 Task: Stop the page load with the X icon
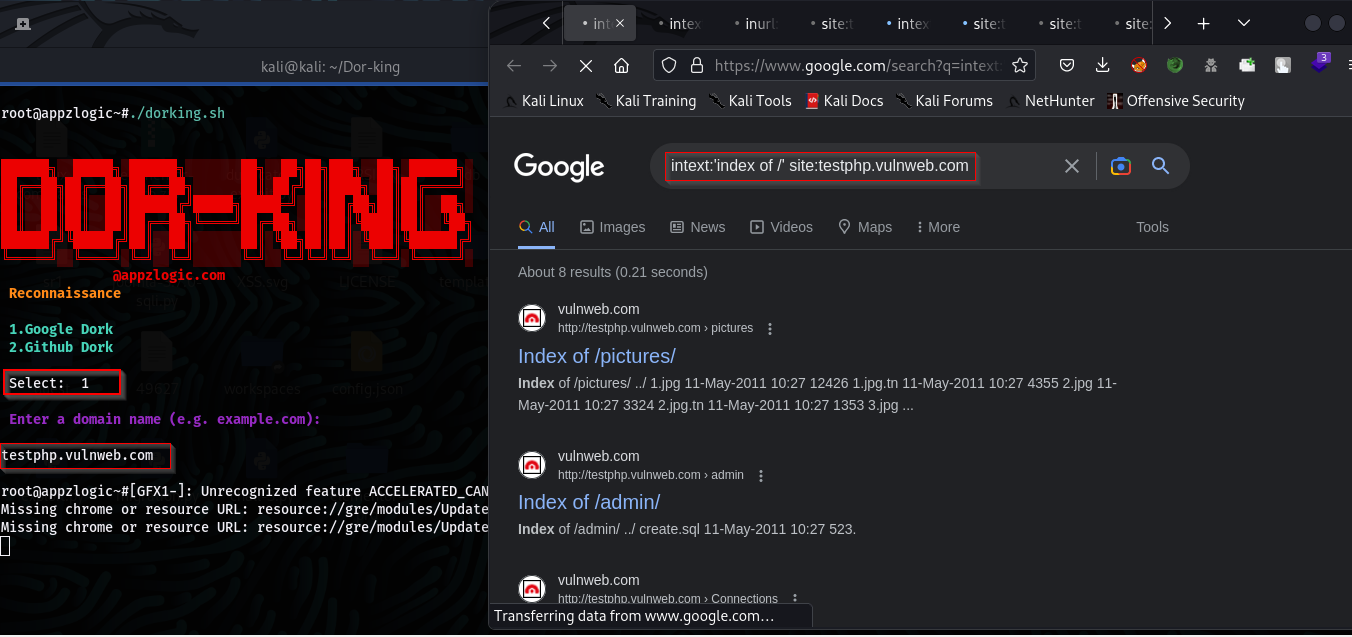pyautogui.click(x=586, y=66)
